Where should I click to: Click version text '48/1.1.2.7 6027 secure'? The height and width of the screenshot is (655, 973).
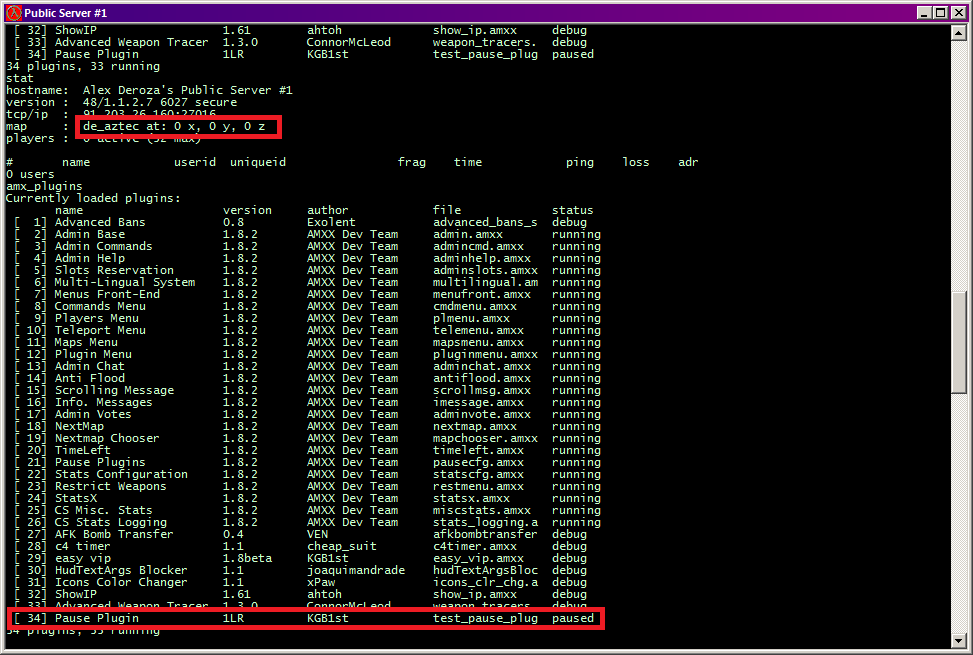(x=159, y=102)
